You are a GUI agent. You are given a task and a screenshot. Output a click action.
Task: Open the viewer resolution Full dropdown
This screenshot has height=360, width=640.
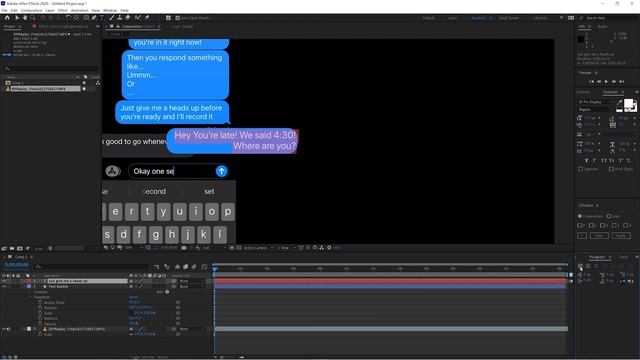tap(214, 248)
